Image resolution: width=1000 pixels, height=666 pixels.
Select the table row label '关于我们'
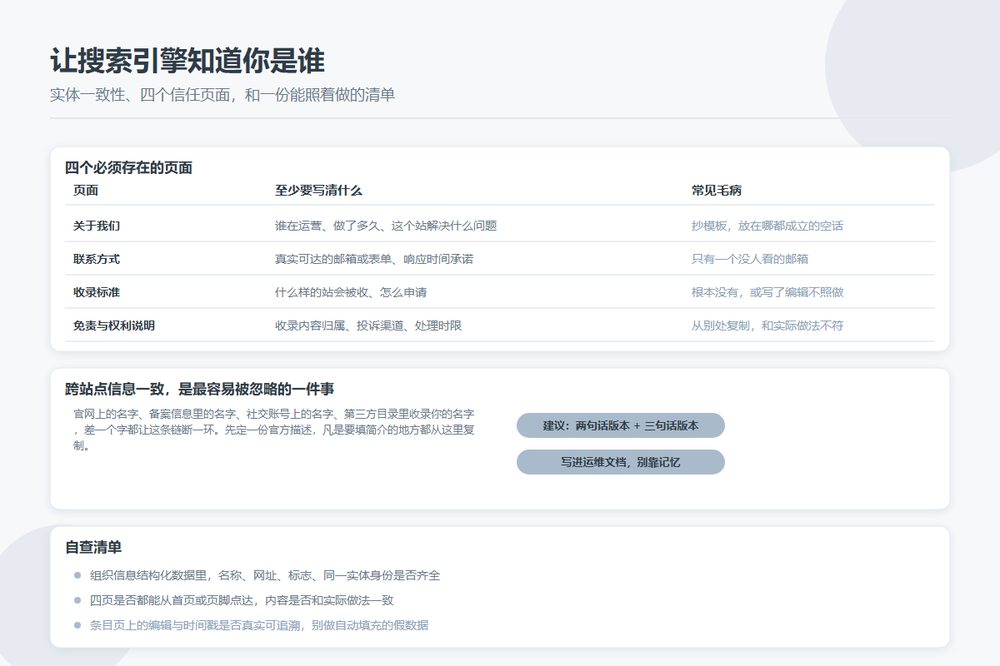pos(96,226)
